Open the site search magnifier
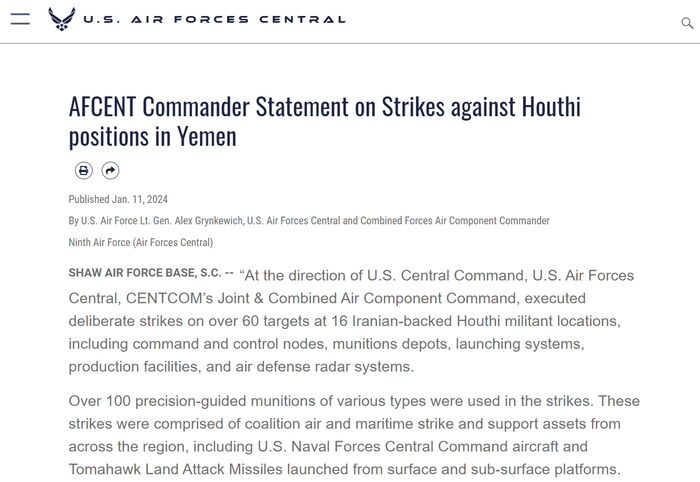The height and width of the screenshot is (482, 700). point(686,23)
